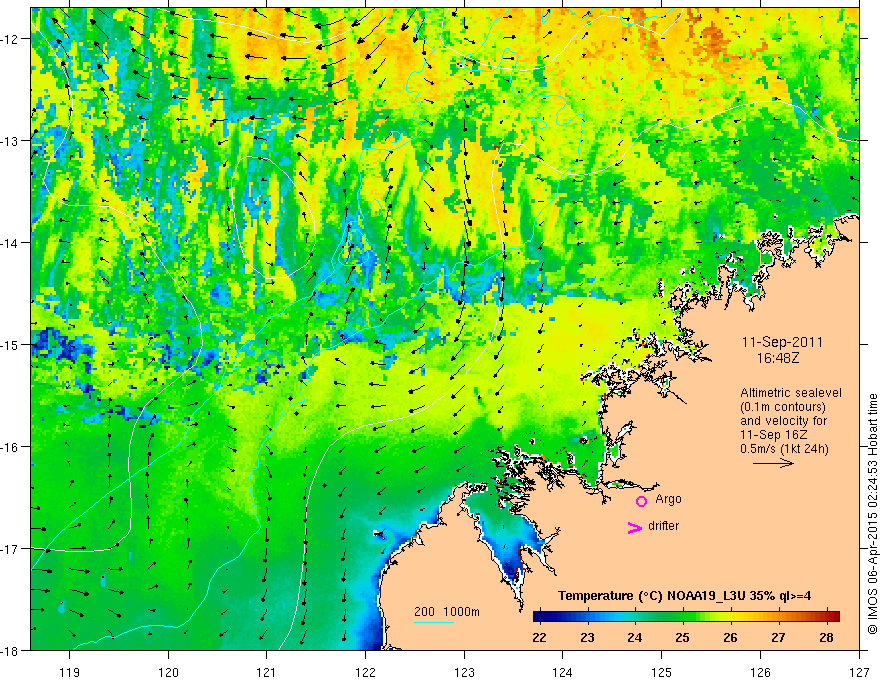Click the longitude axis label 127
Screen dimensions: 880x680
859,672
